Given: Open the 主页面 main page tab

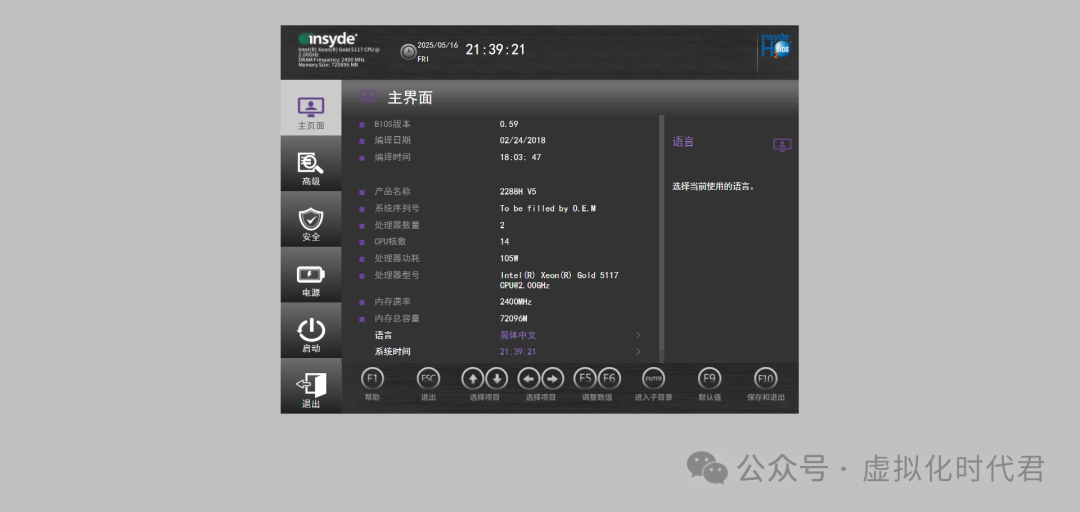Looking at the screenshot, I should point(311,107).
